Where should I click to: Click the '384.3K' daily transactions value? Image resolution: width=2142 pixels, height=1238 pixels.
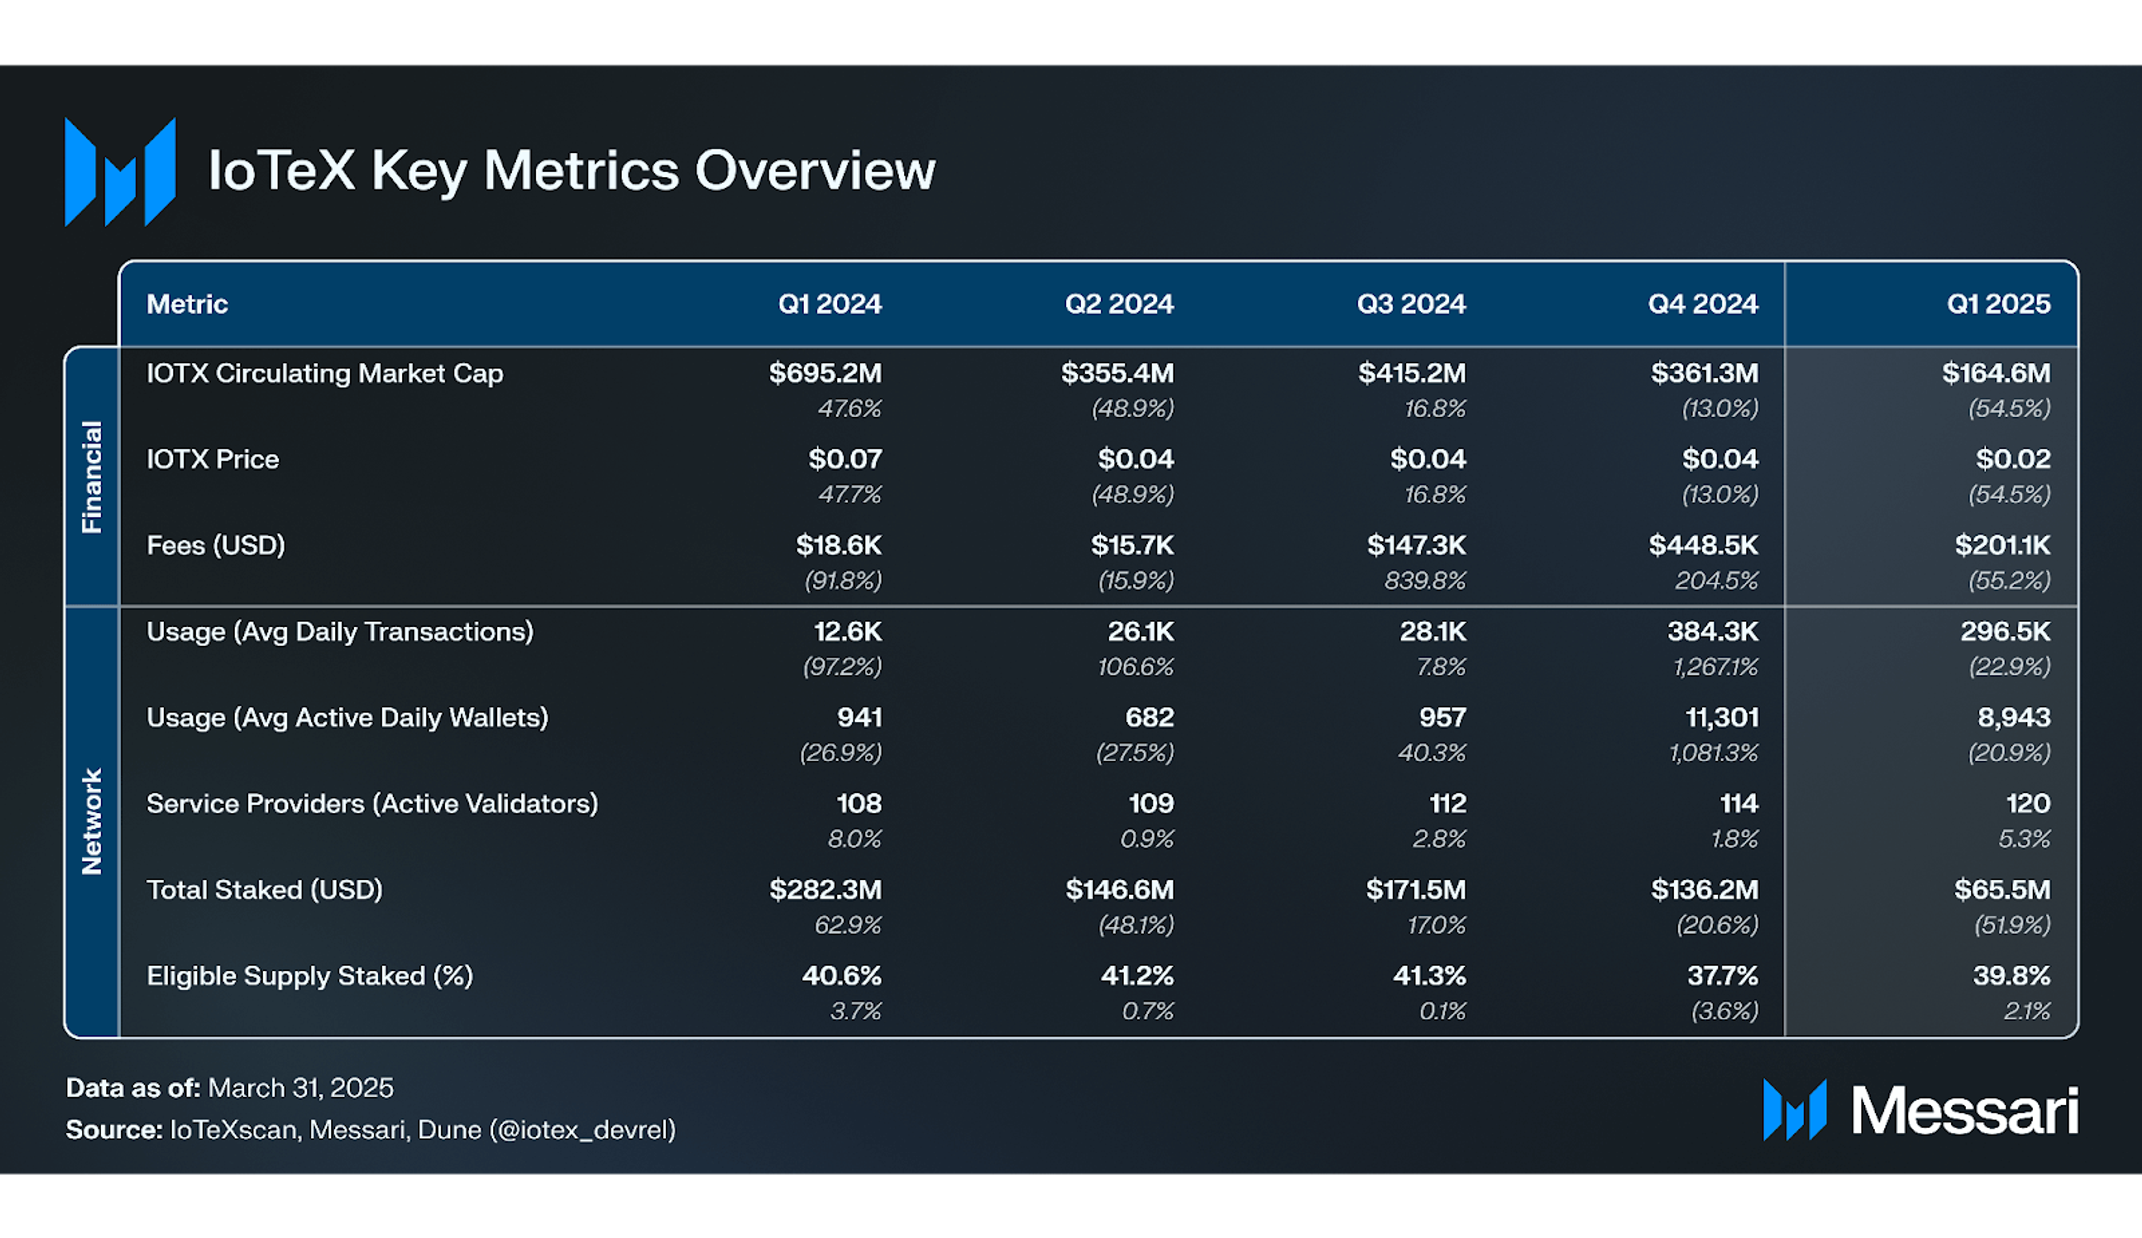[x=1713, y=632]
